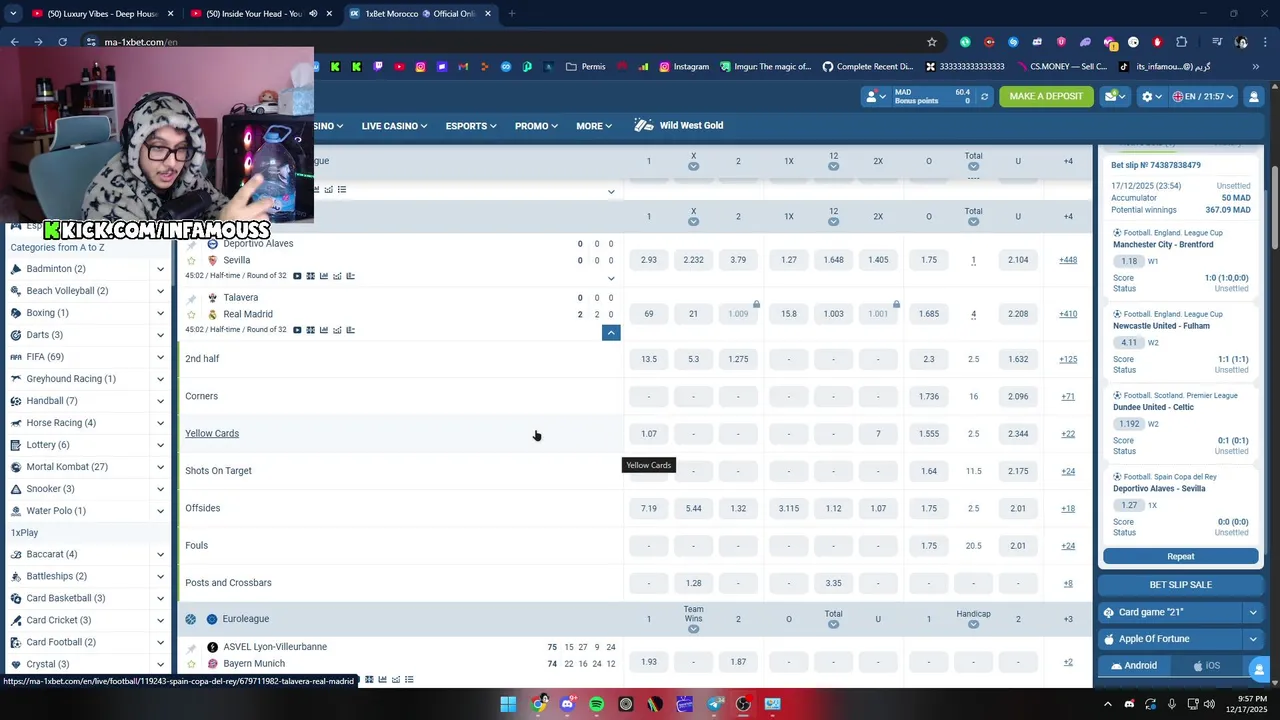Open Spotify from the taskbar
The height and width of the screenshot is (720, 1280).
click(597, 704)
